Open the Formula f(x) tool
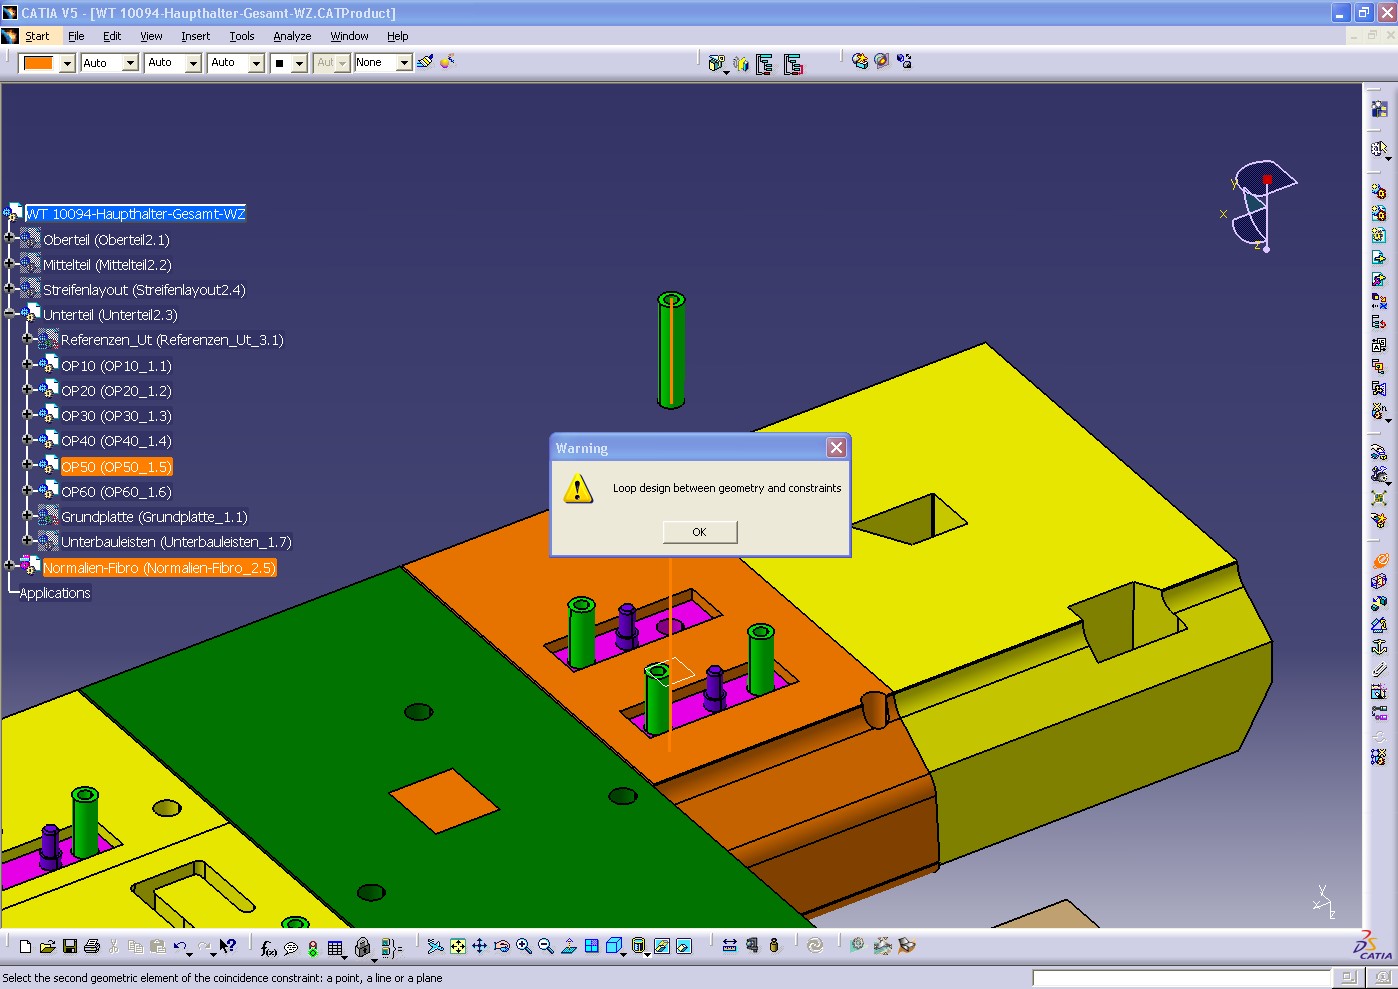1398x989 pixels. tap(268, 947)
